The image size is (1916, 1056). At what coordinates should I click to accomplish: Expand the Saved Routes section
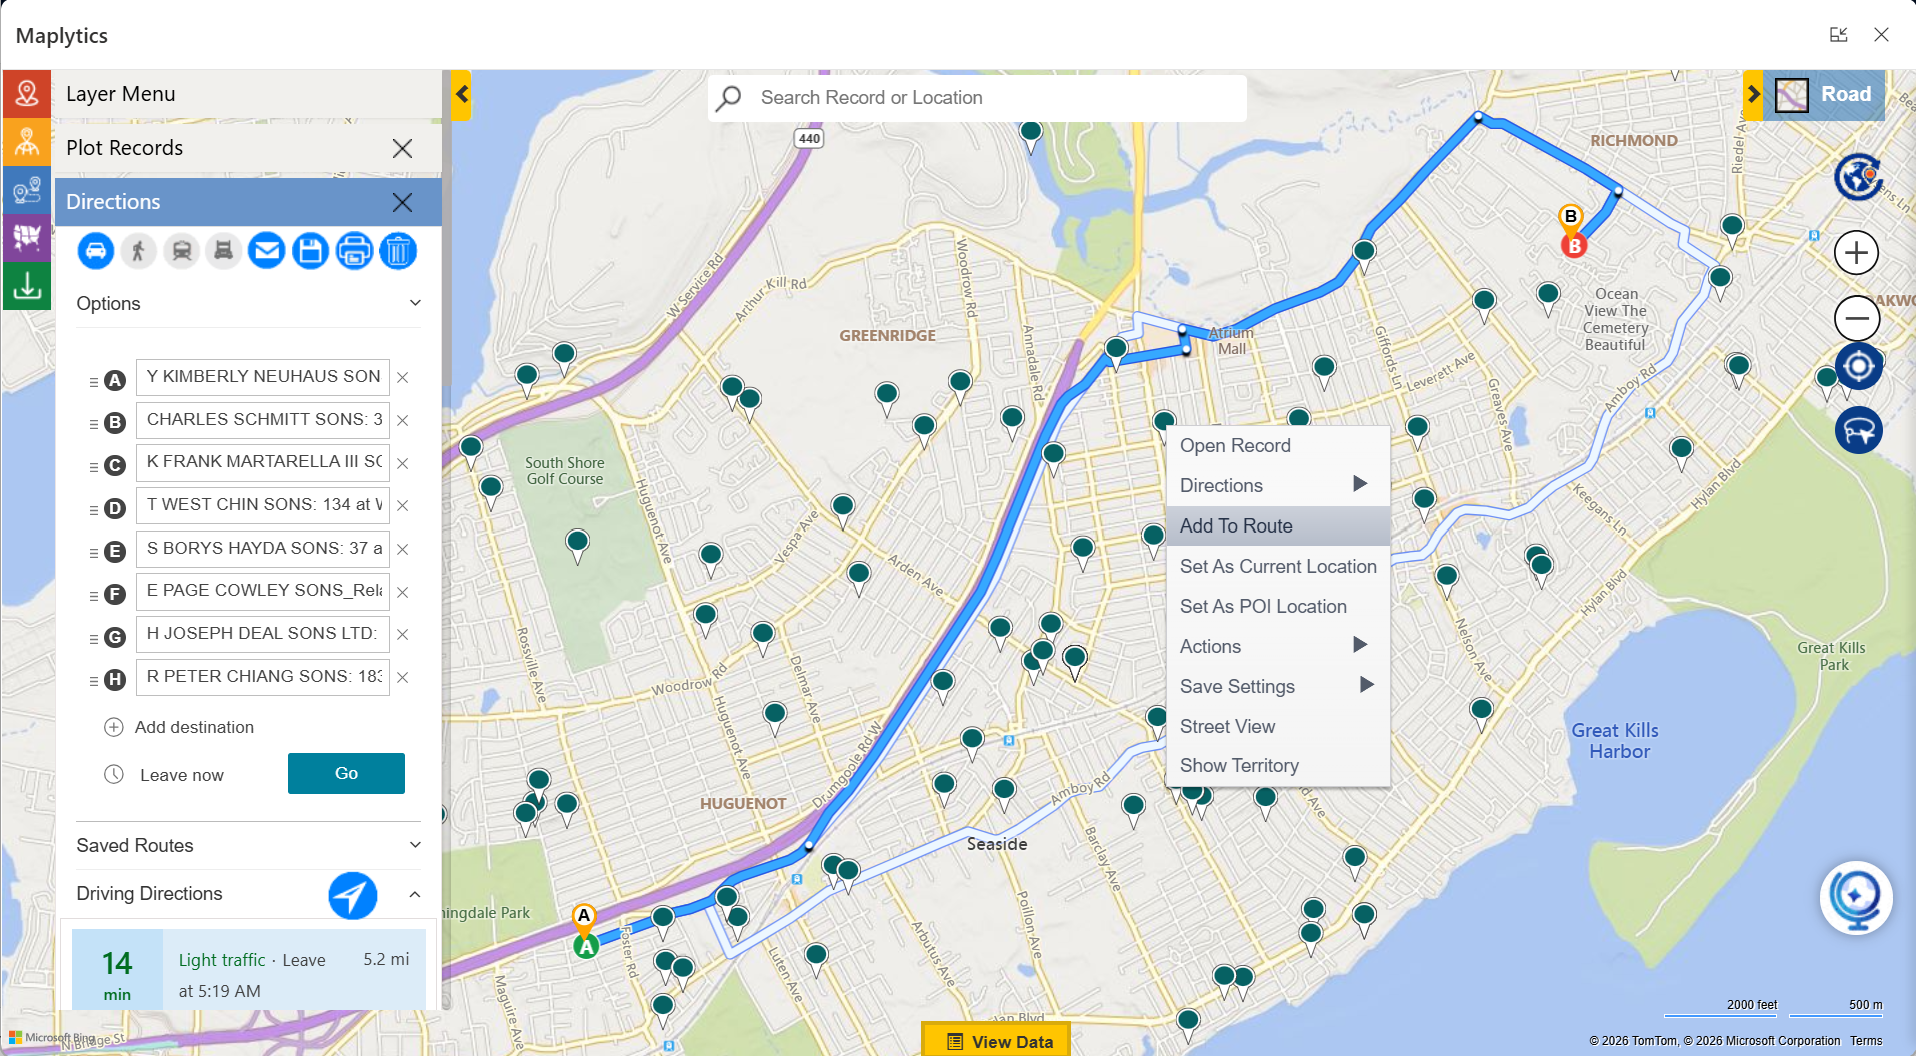tap(249, 845)
